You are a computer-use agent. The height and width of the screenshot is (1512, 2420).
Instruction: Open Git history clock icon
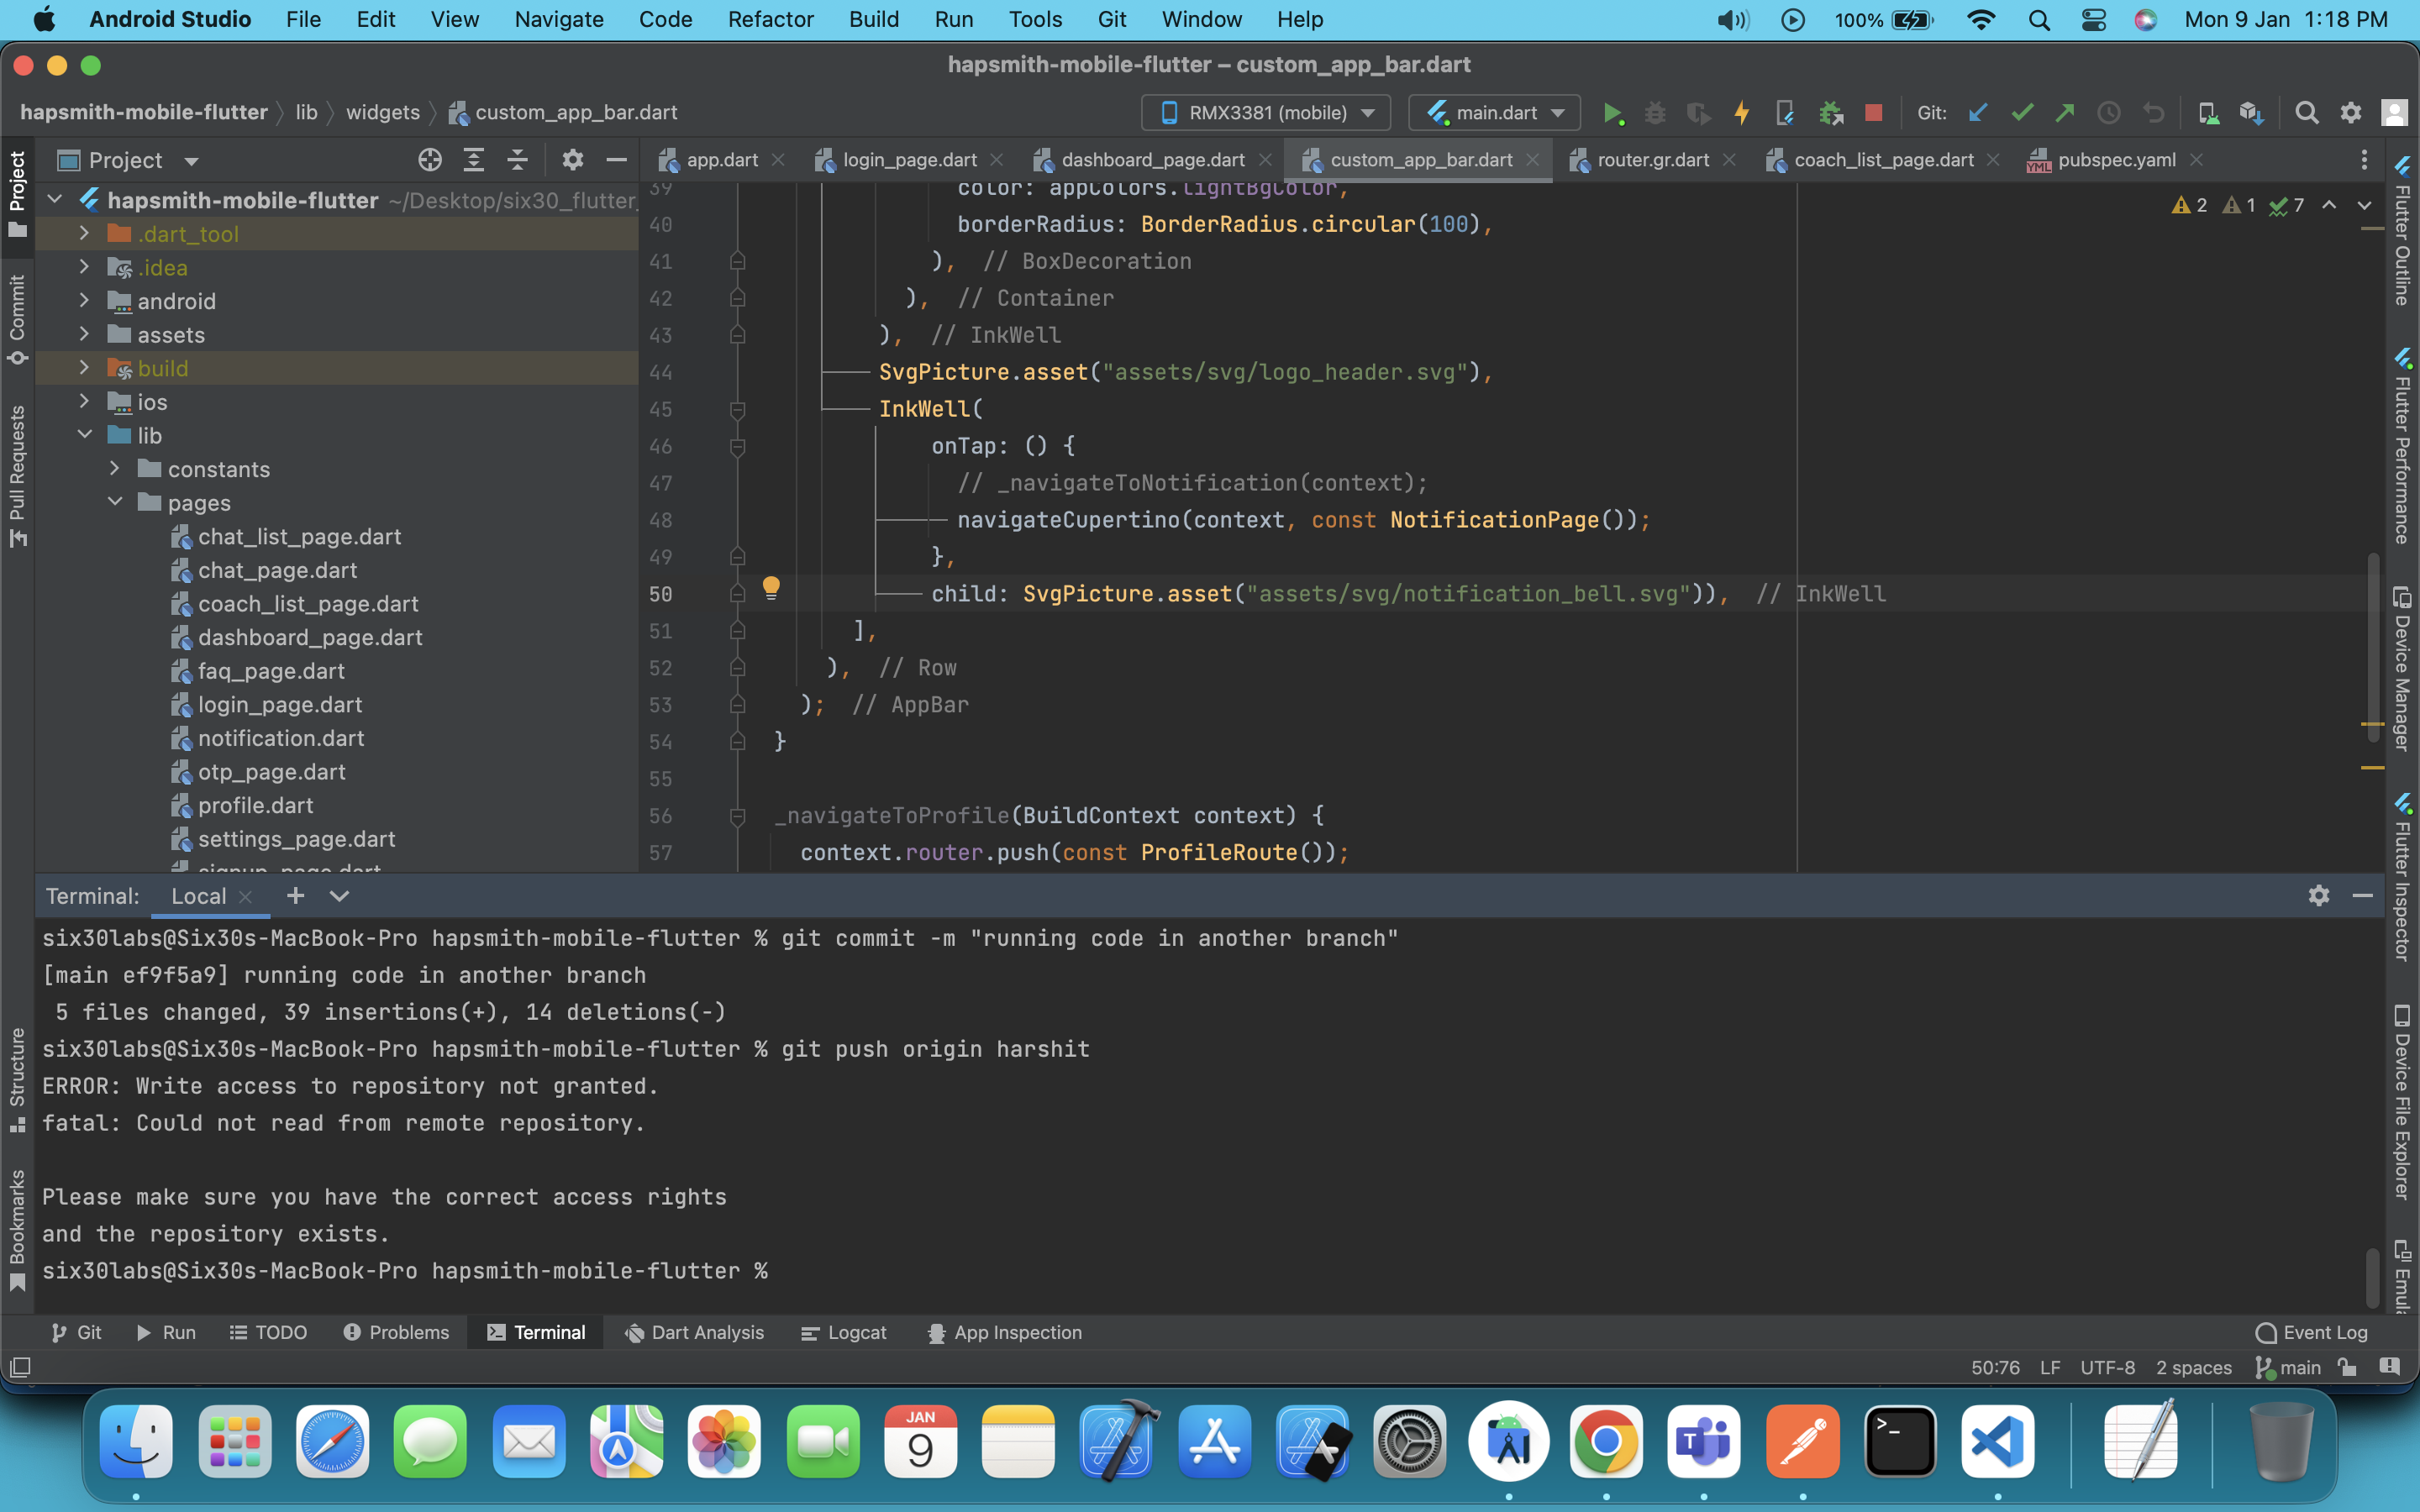click(x=2108, y=113)
